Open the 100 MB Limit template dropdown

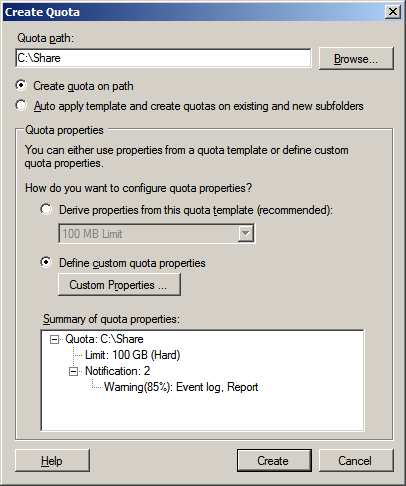pos(156,233)
